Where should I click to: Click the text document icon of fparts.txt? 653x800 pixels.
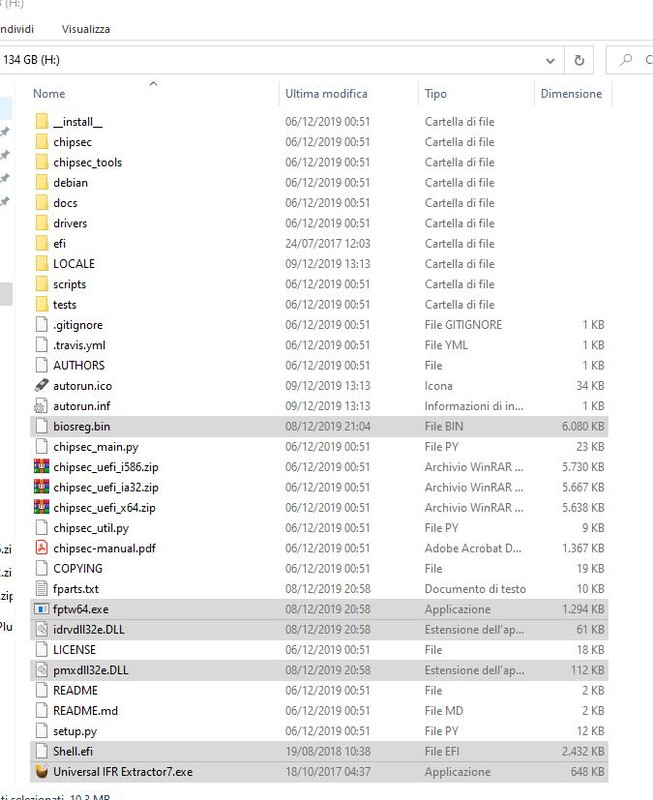tap(41, 588)
